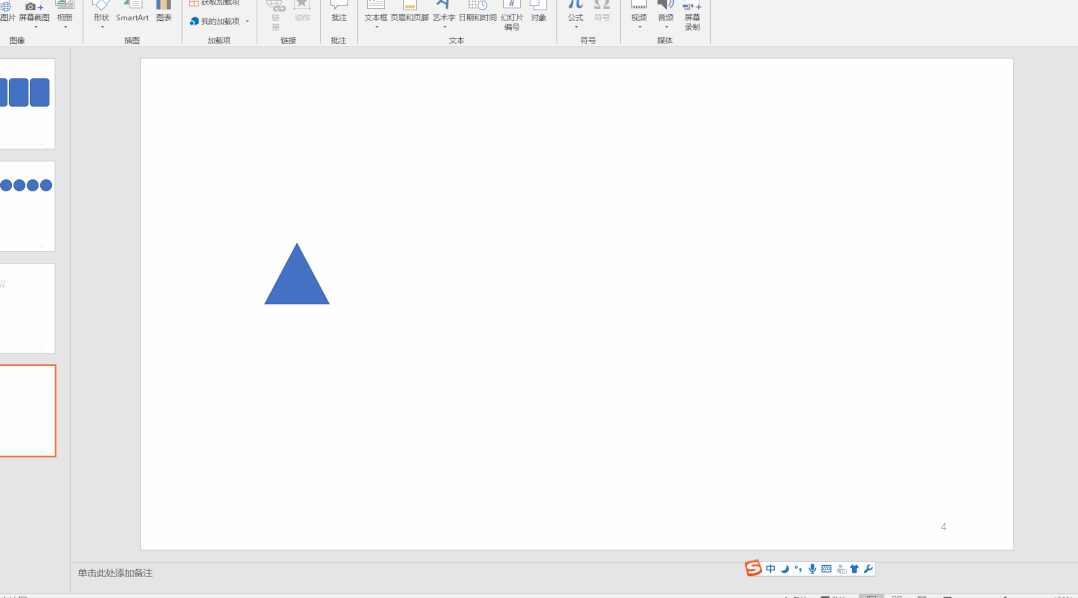Insert 艺术字 WordArt
This screenshot has width=1078, height=598.
[443, 12]
